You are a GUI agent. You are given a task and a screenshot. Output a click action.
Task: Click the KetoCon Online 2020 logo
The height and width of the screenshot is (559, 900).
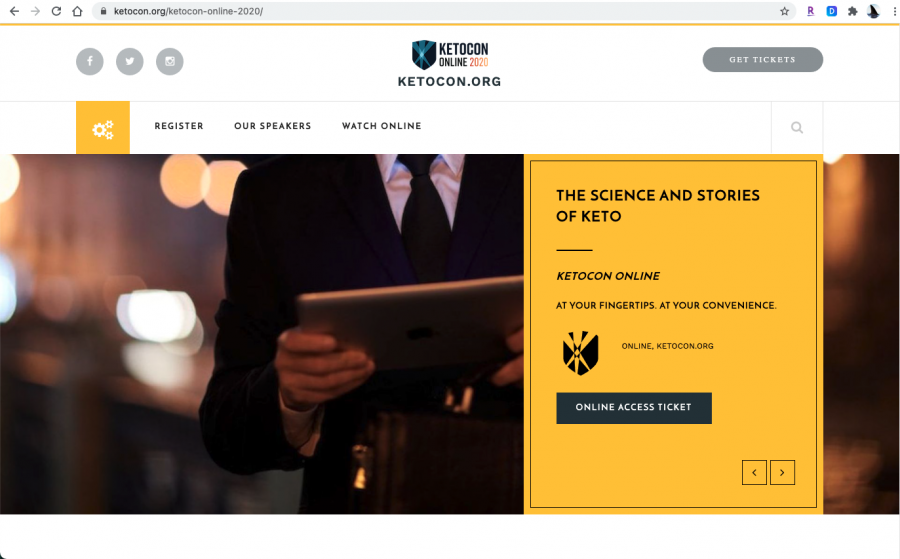[450, 55]
